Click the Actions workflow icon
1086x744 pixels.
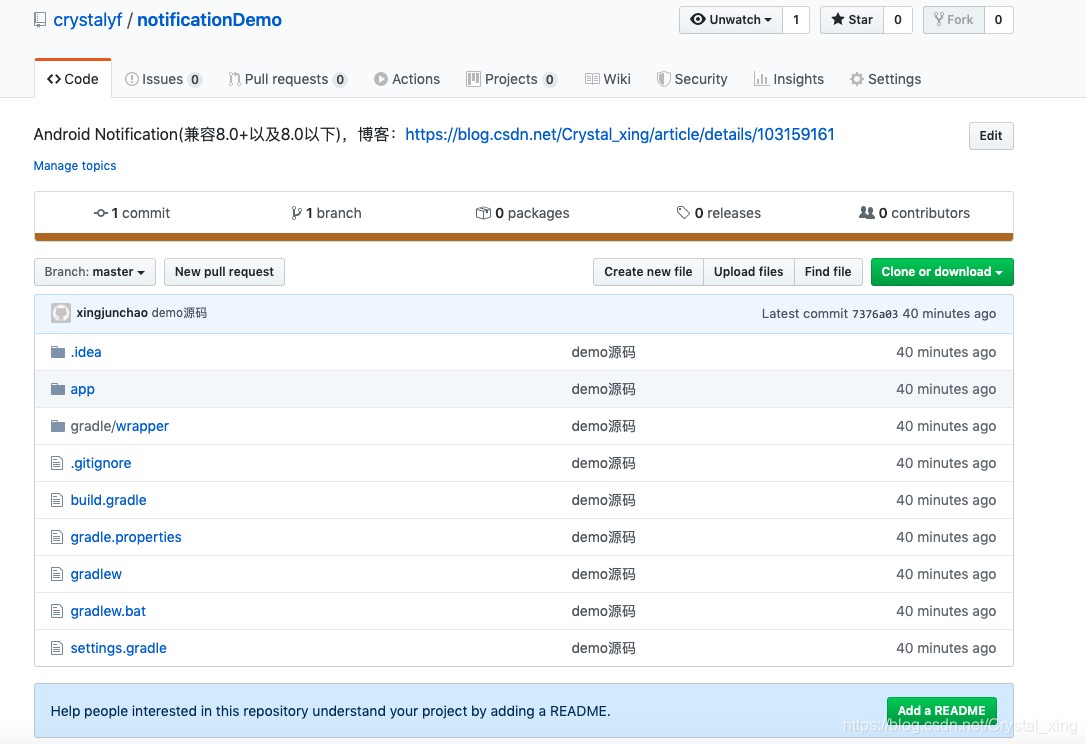click(383, 78)
